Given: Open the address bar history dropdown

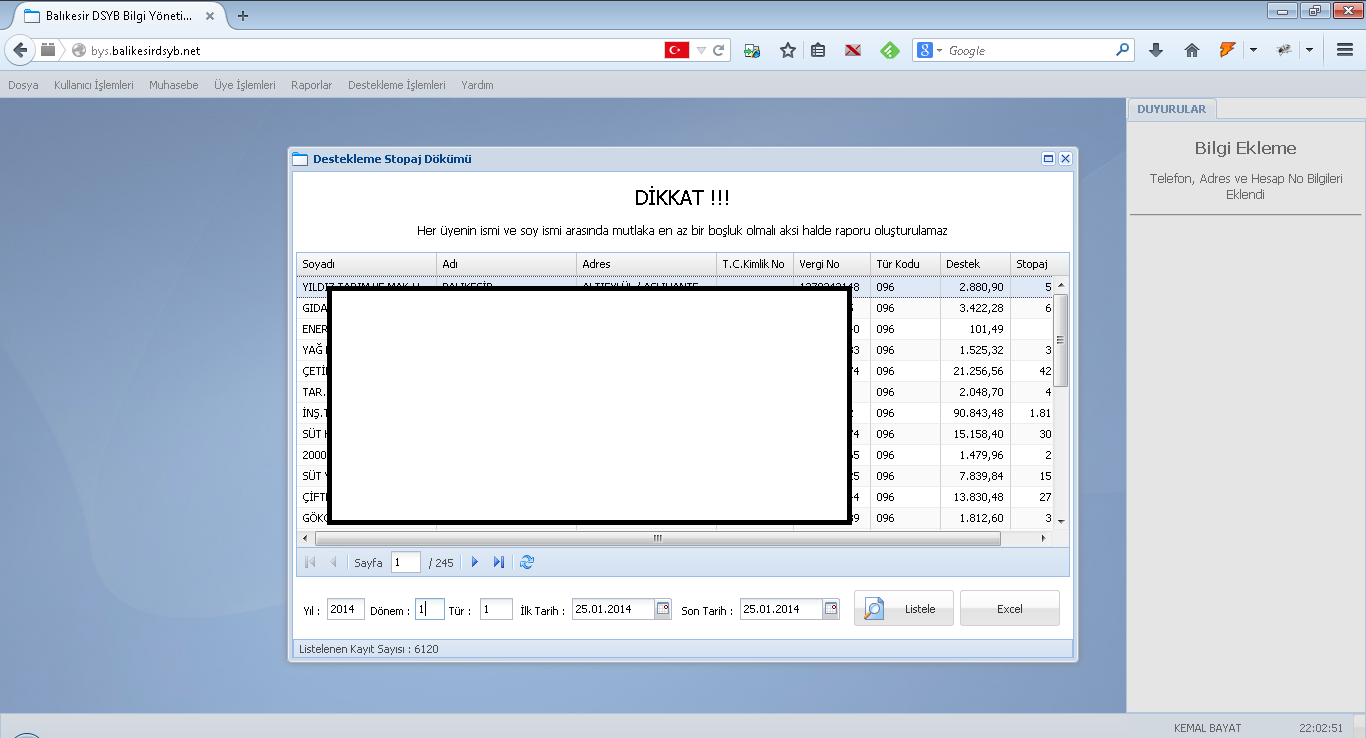Looking at the screenshot, I should tap(701, 50).
